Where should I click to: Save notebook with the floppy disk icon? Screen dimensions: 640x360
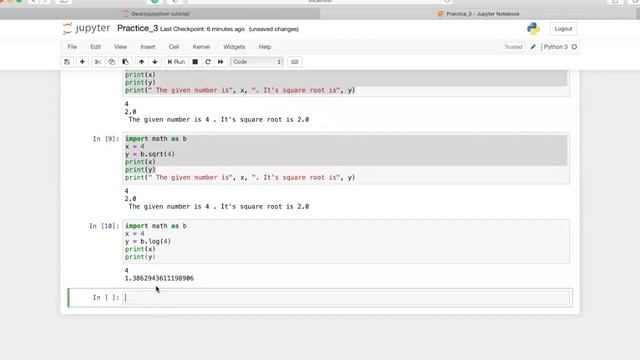67,62
